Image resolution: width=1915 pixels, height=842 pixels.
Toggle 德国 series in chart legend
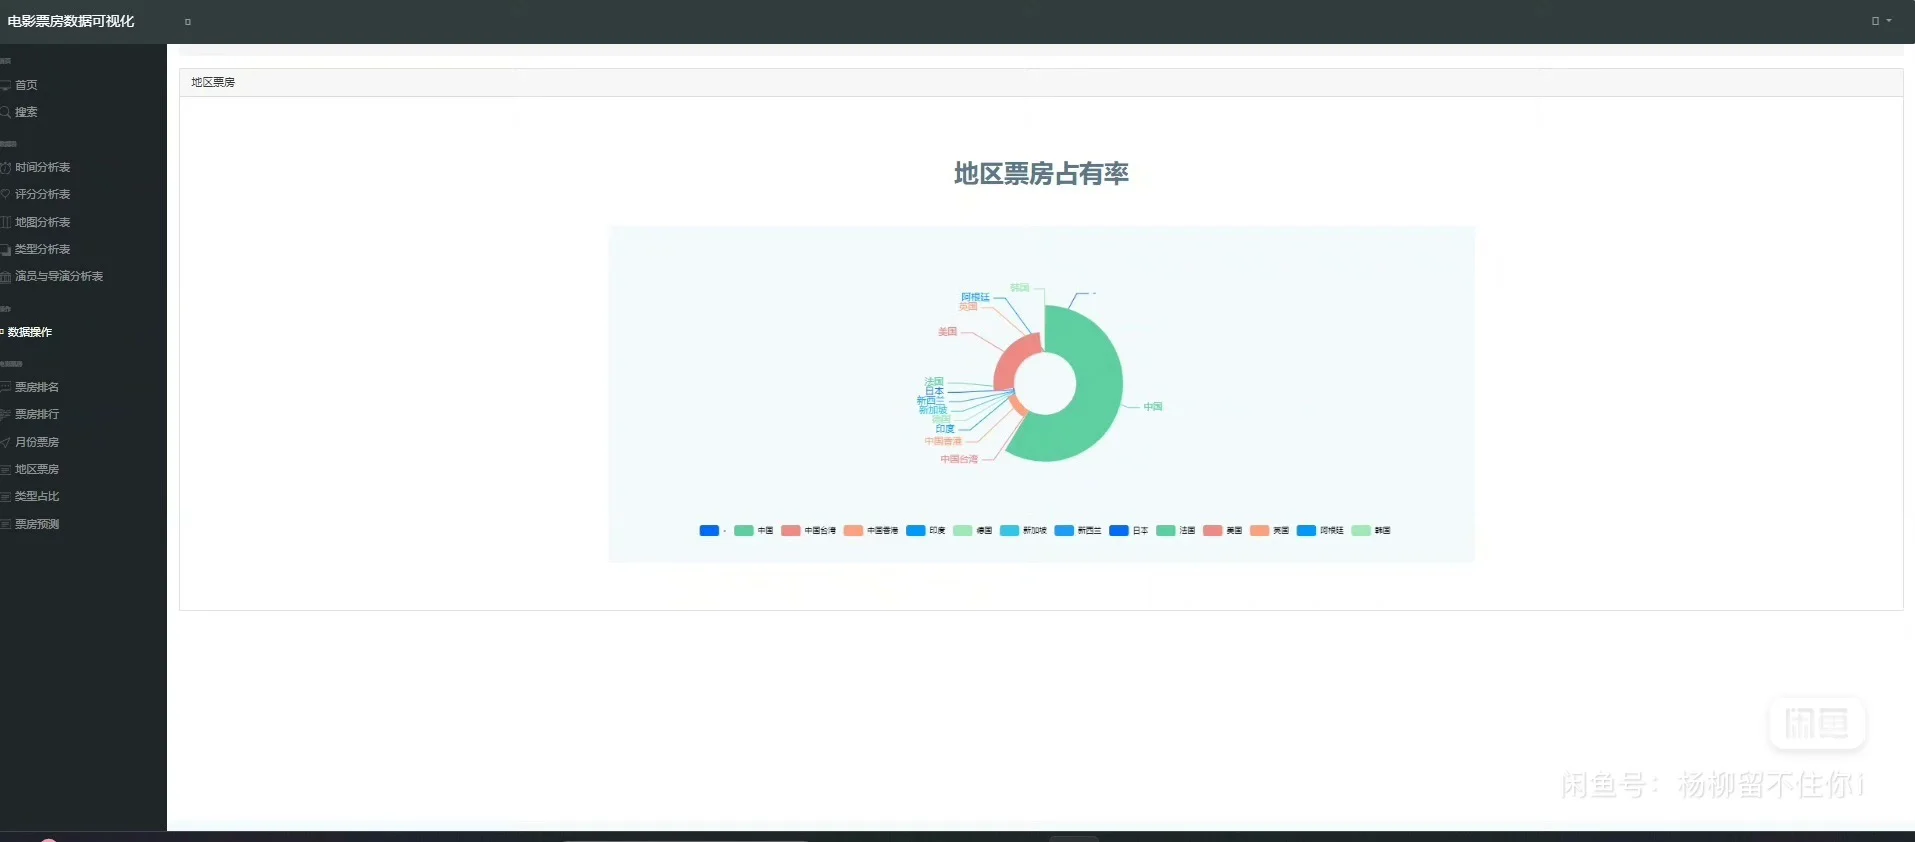tap(973, 531)
